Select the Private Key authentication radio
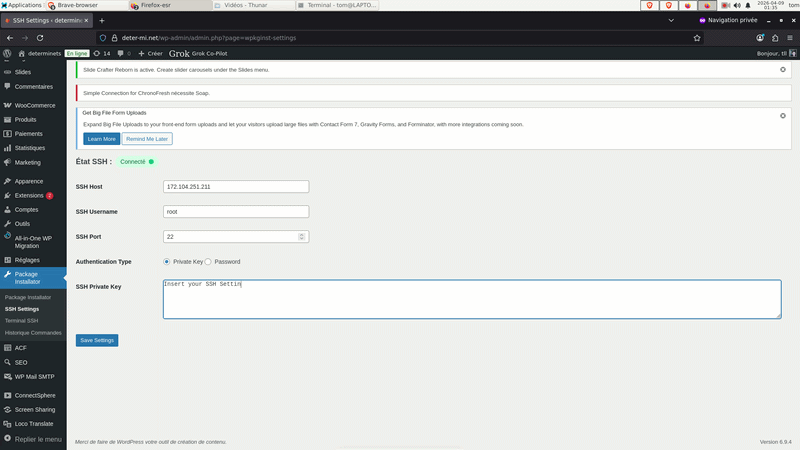Image resolution: width=800 pixels, height=450 pixels. tap(166, 262)
